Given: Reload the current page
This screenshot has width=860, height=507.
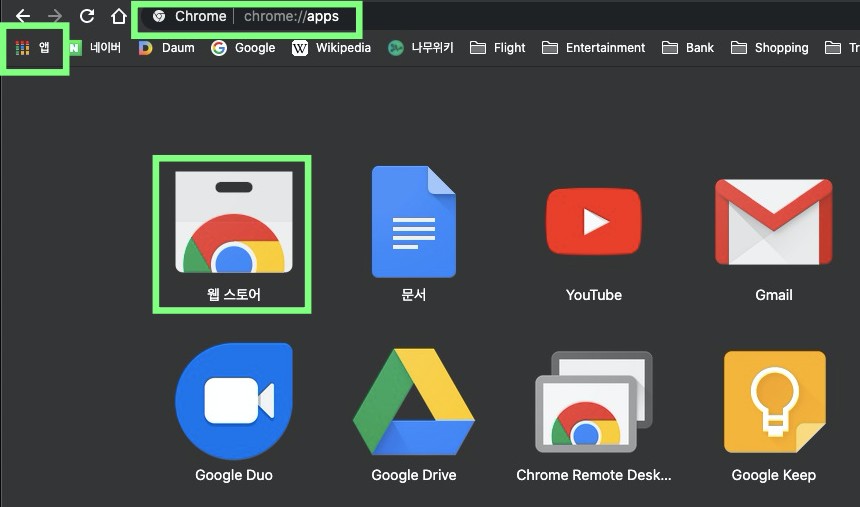Looking at the screenshot, I should [87, 16].
